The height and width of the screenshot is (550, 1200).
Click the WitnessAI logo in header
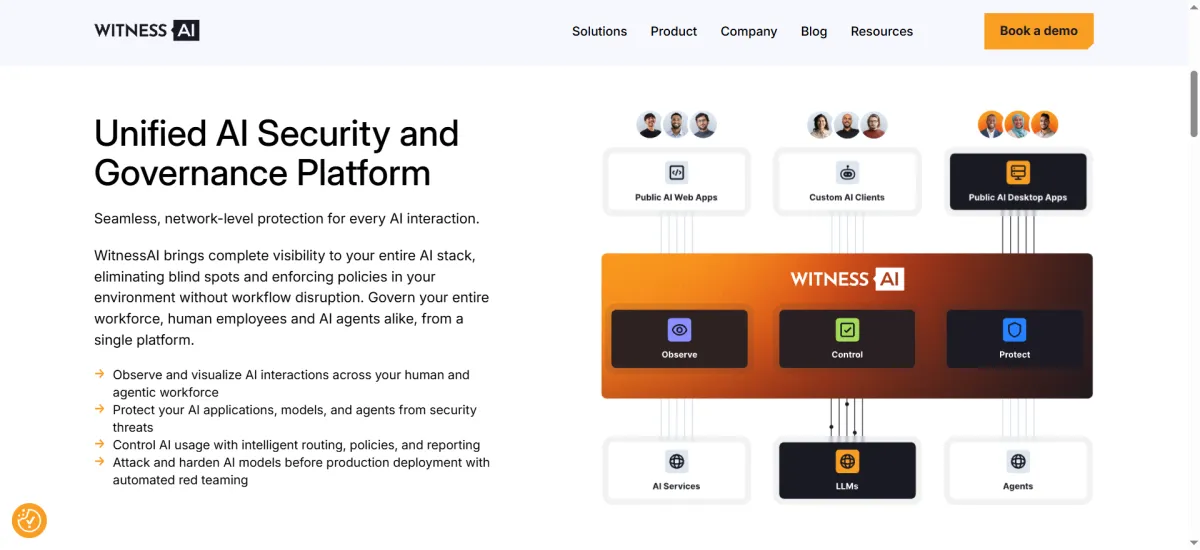(147, 30)
